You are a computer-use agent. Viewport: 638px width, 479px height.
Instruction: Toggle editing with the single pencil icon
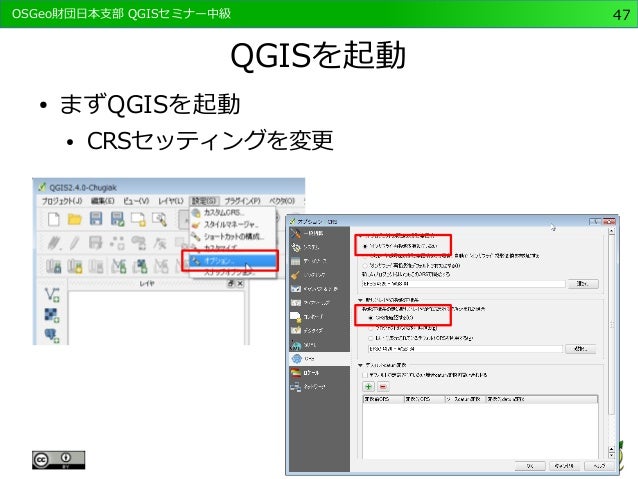point(74,243)
